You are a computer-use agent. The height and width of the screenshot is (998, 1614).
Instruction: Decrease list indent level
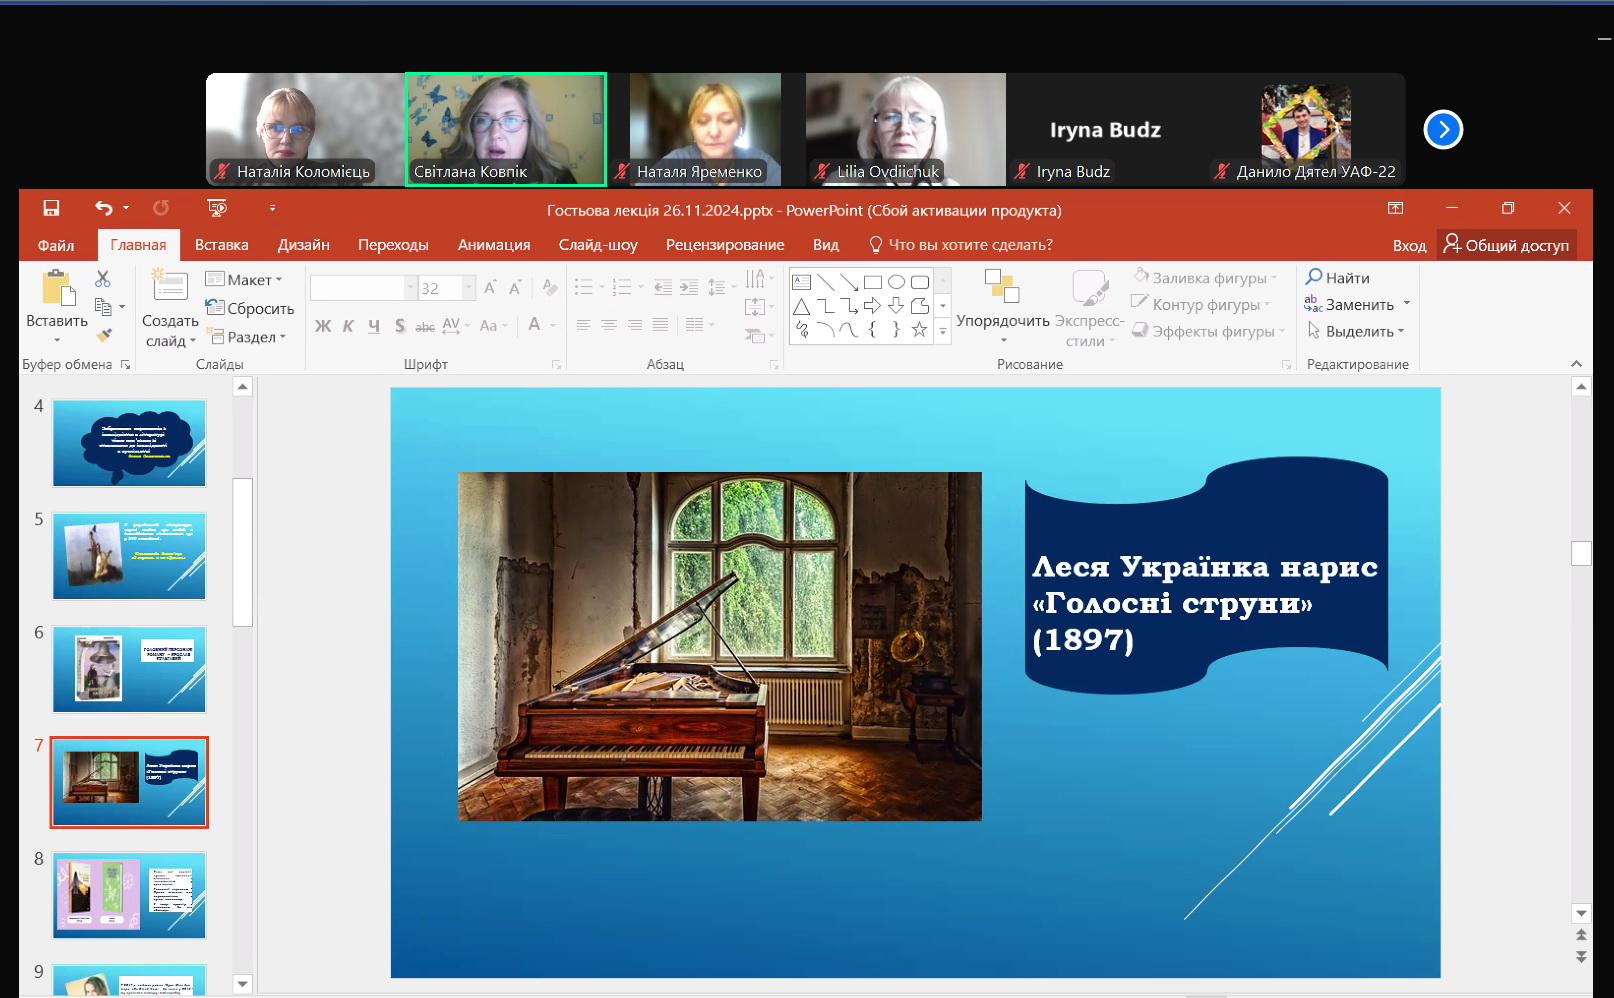pos(663,288)
